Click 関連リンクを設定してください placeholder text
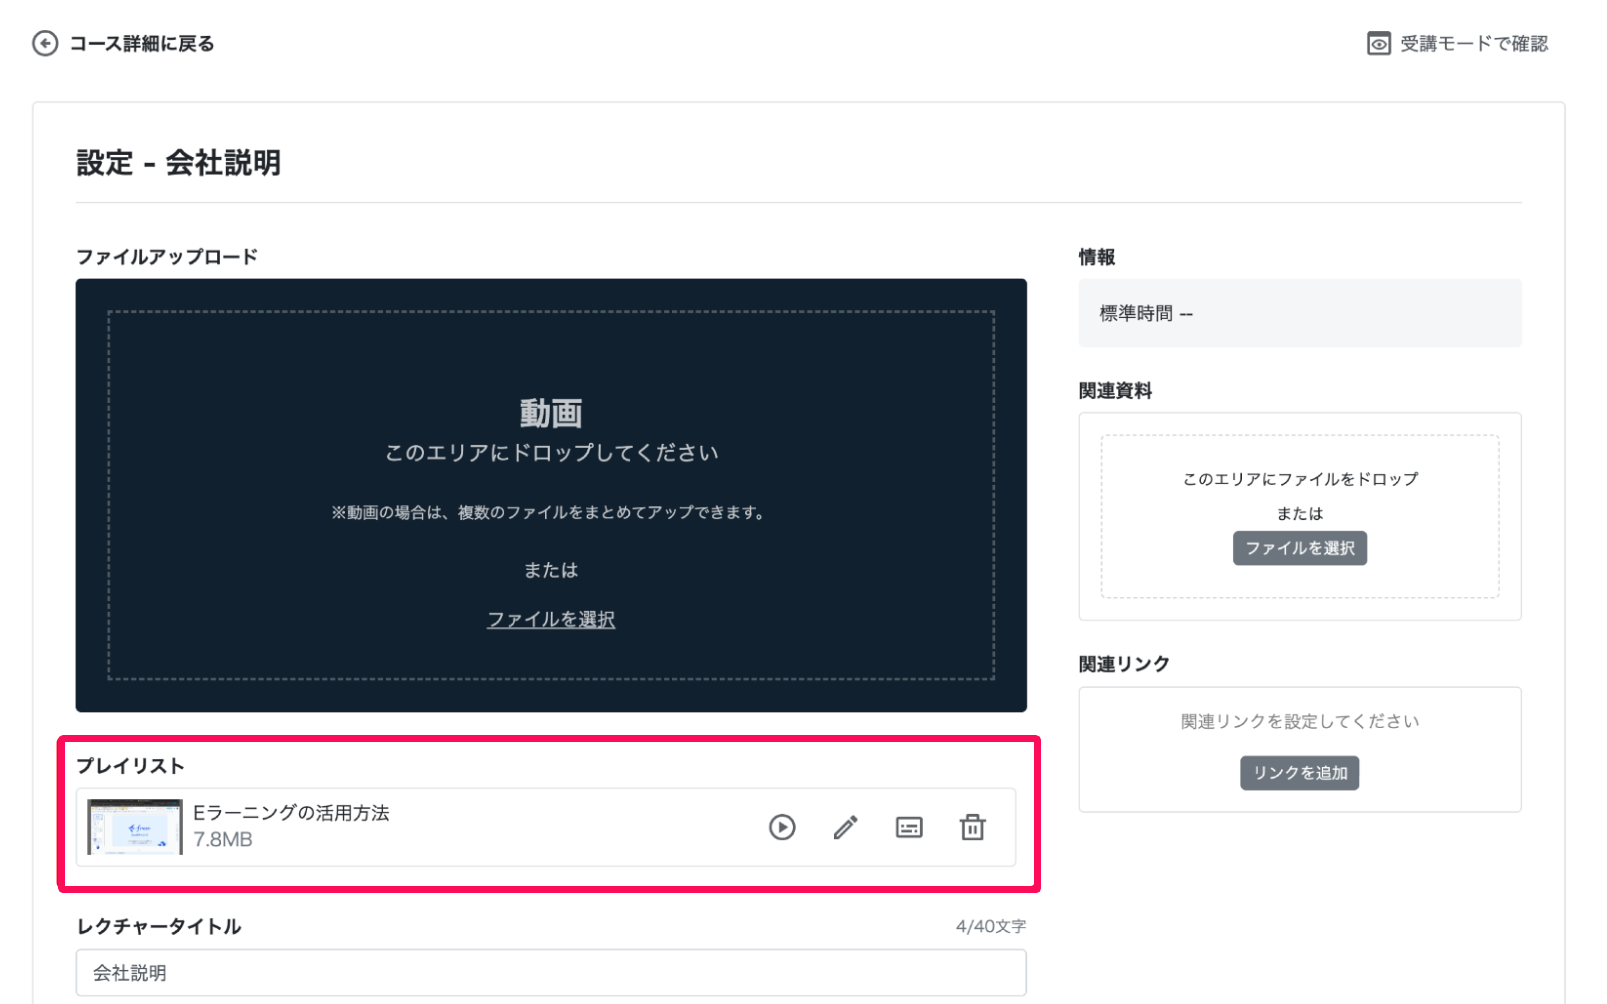Viewport: 1607px width, 1004px height. tap(1299, 721)
